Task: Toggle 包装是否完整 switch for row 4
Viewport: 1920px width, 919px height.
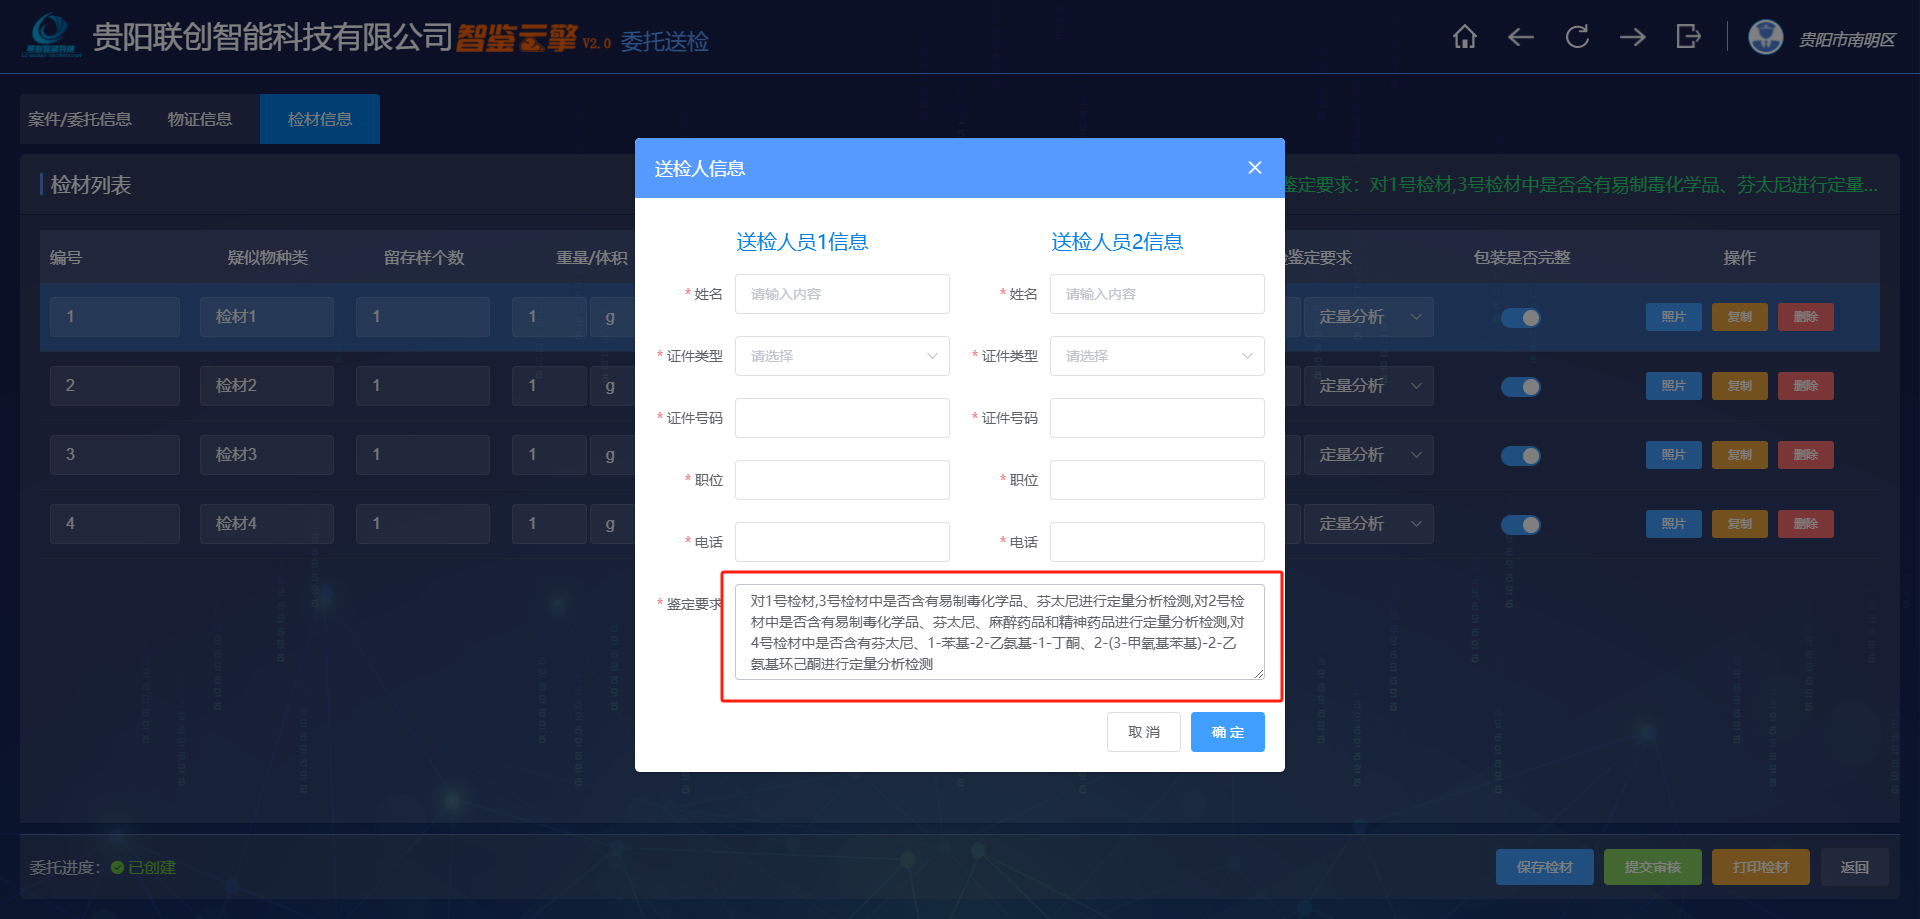Action: point(1521,525)
